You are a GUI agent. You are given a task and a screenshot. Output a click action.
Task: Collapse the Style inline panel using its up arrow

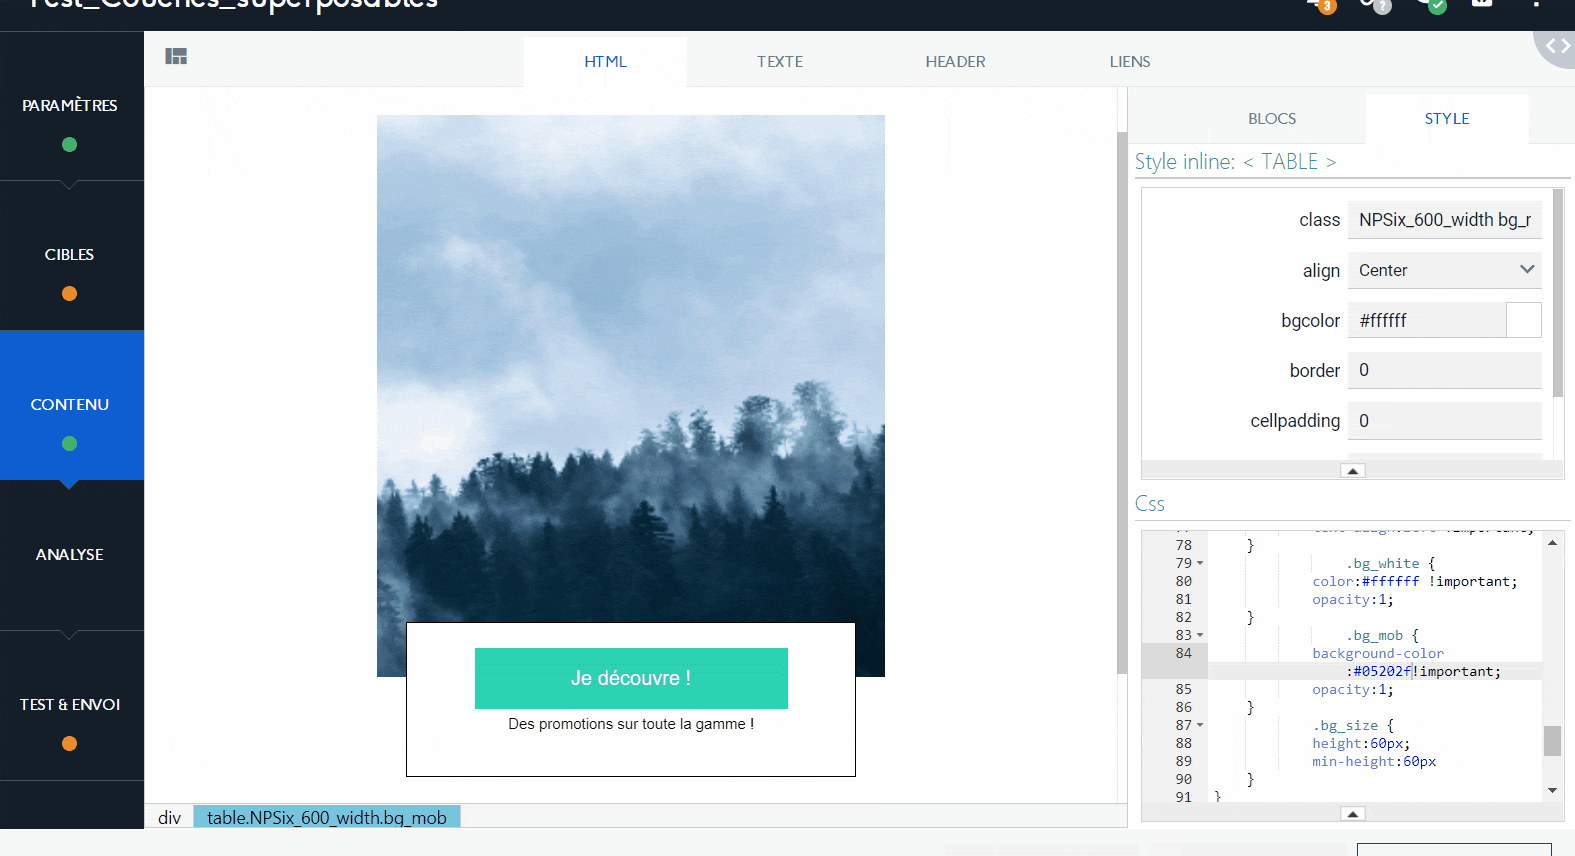pyautogui.click(x=1352, y=471)
